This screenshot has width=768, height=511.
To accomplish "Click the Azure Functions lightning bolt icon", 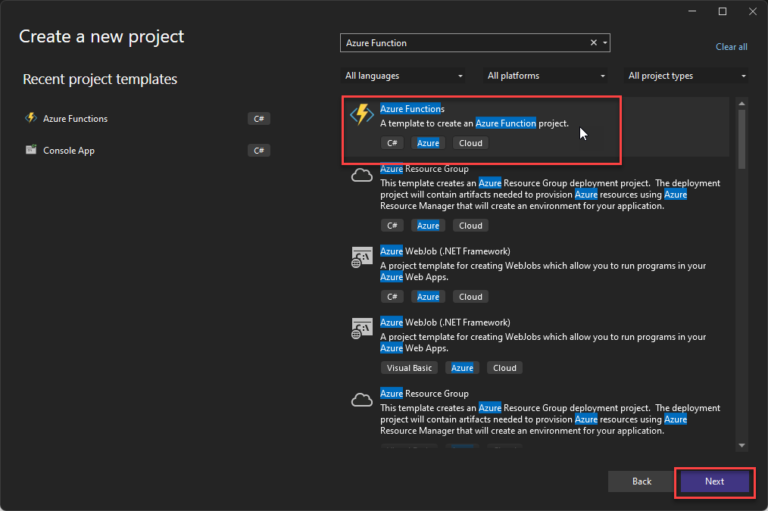I will [x=361, y=115].
